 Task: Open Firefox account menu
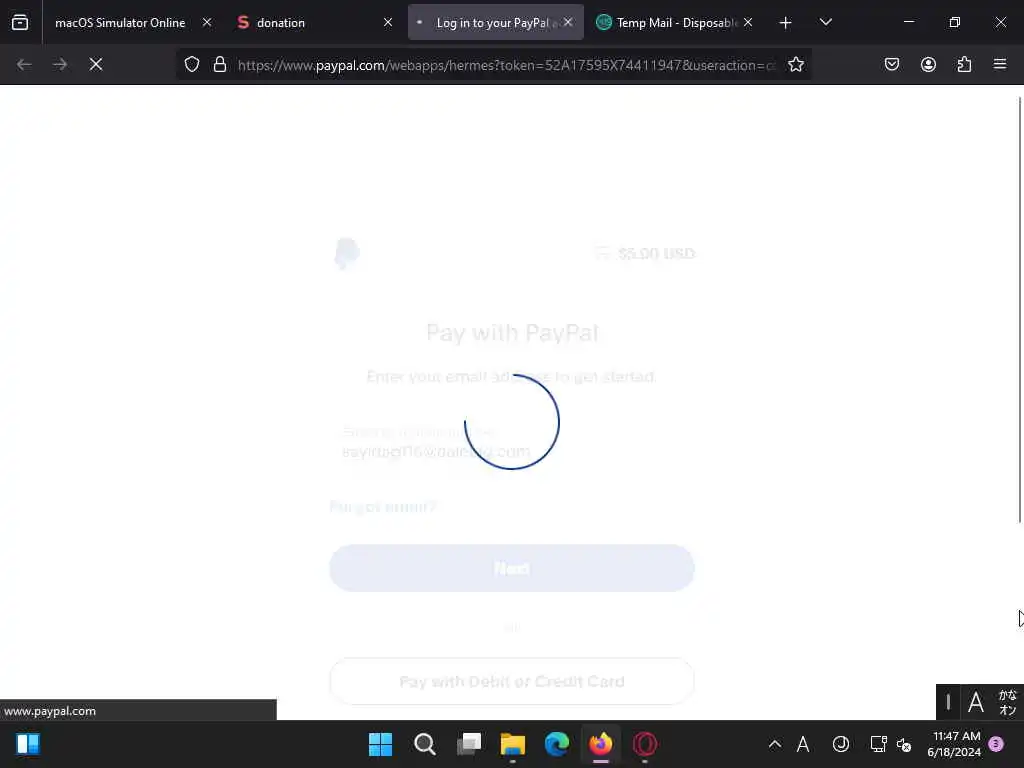tap(928, 64)
